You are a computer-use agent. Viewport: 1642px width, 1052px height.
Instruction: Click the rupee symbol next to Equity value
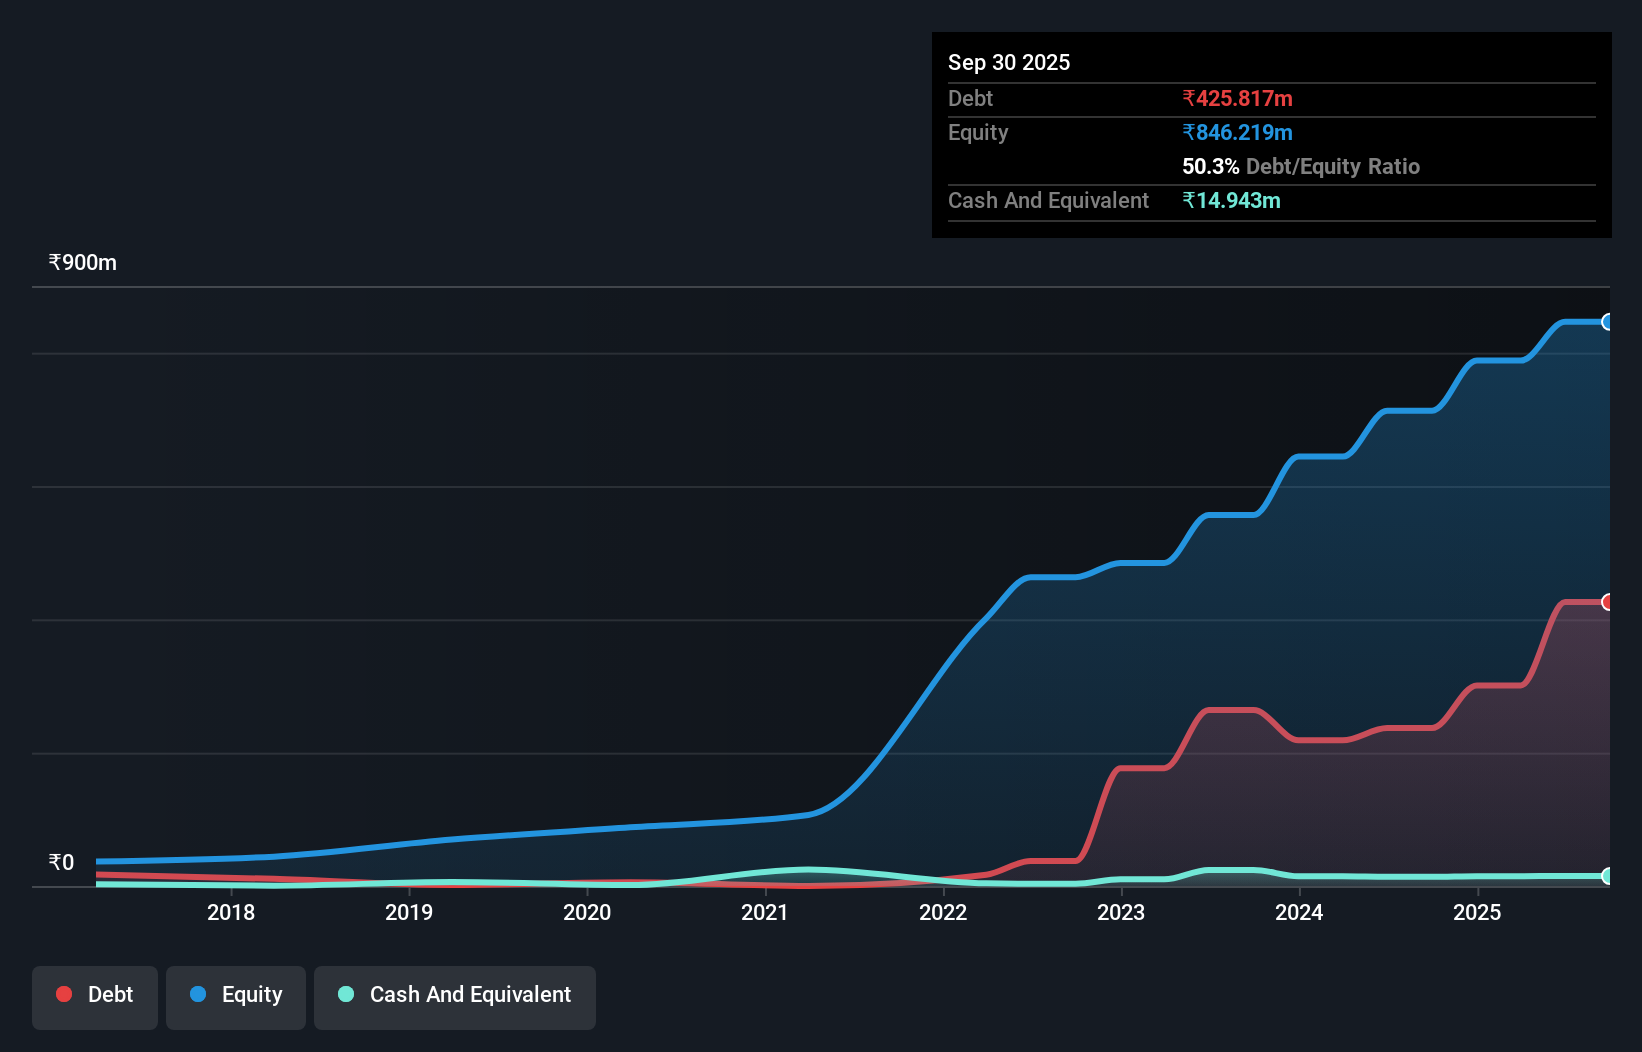click(x=1187, y=132)
